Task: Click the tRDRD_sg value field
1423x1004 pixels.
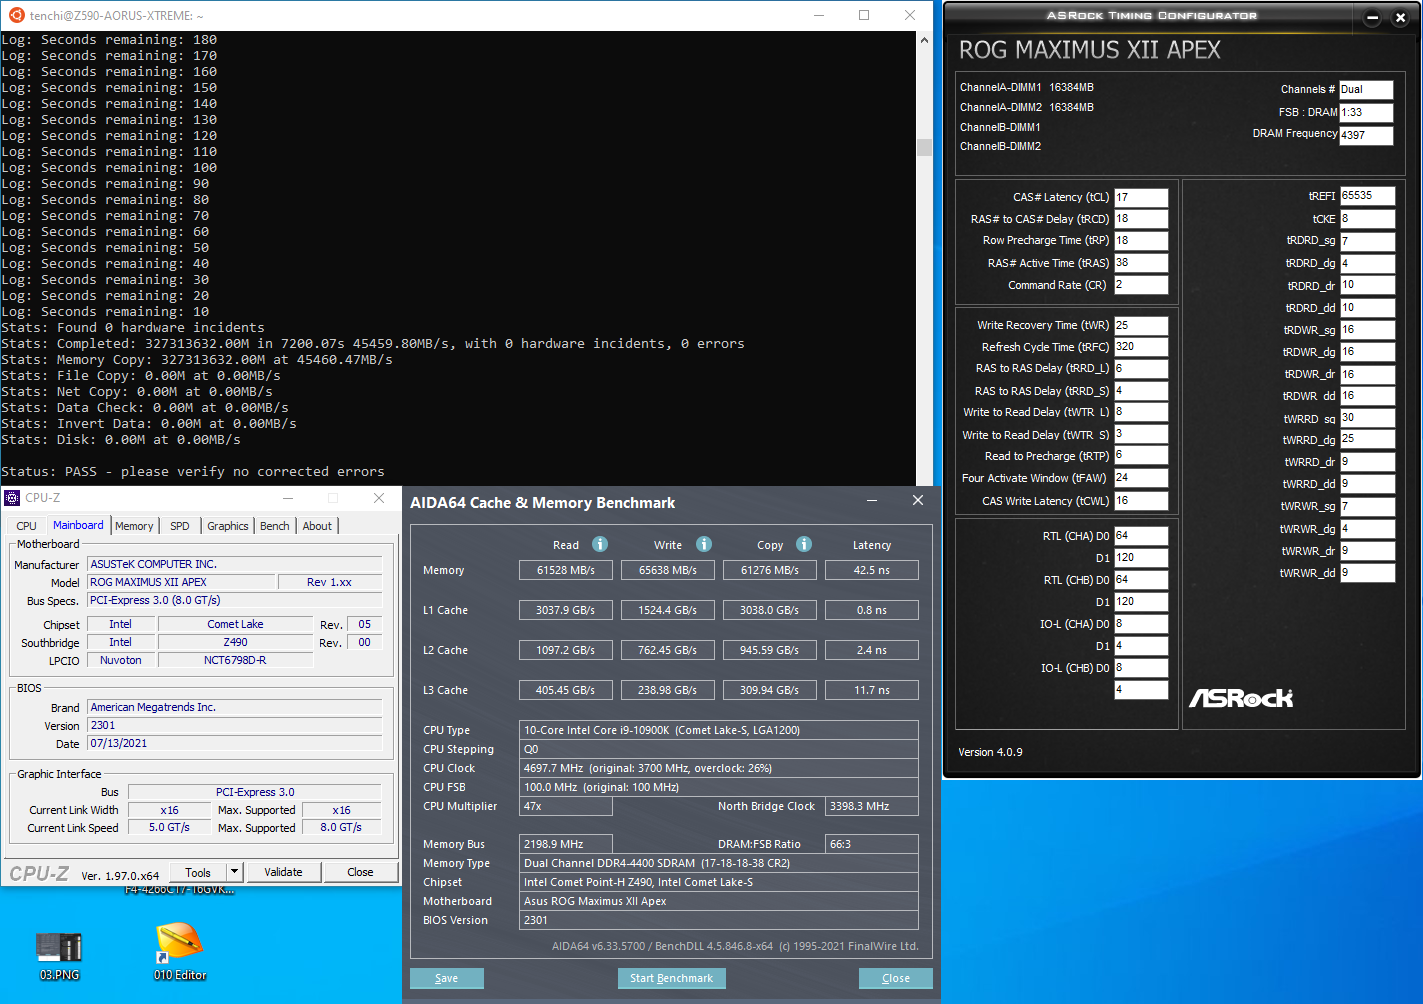Action: pyautogui.click(x=1367, y=241)
